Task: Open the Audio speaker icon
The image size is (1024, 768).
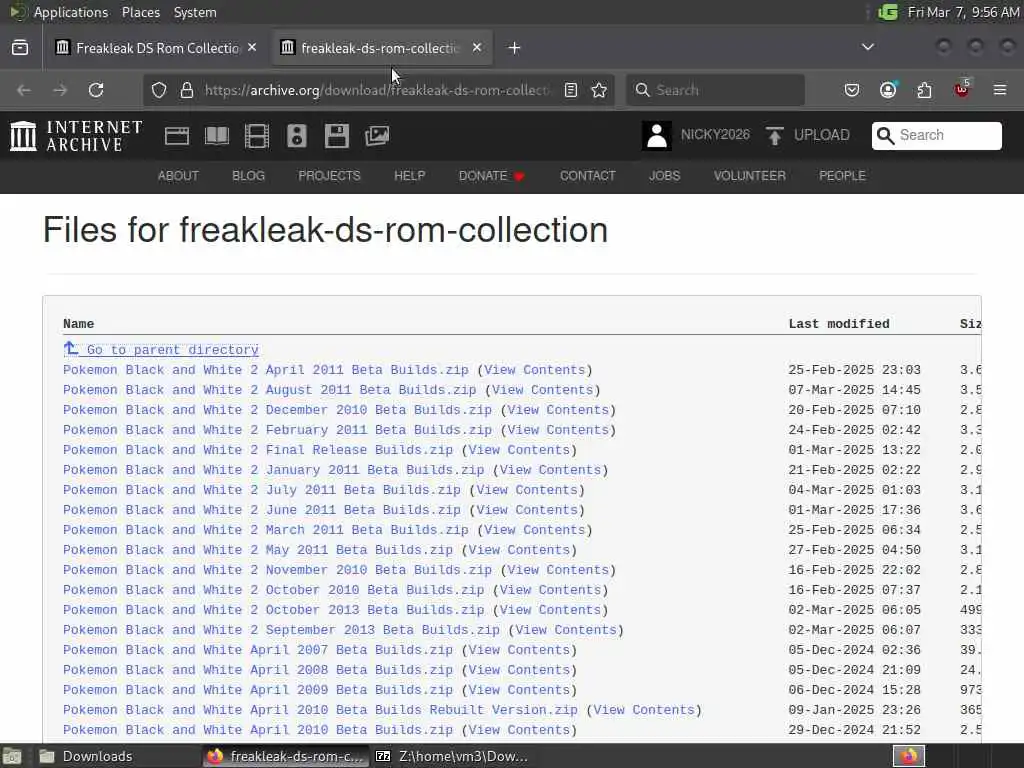Action: (296, 136)
